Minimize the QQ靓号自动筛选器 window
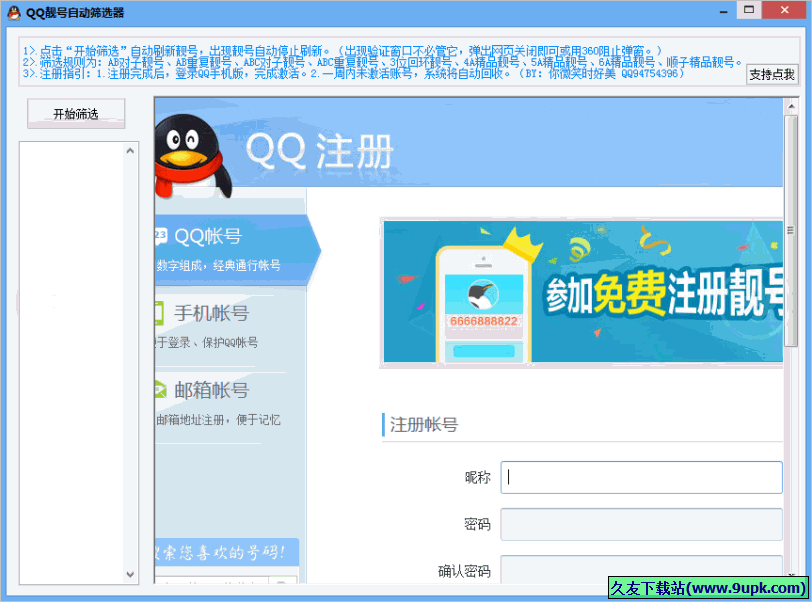 (x=723, y=11)
